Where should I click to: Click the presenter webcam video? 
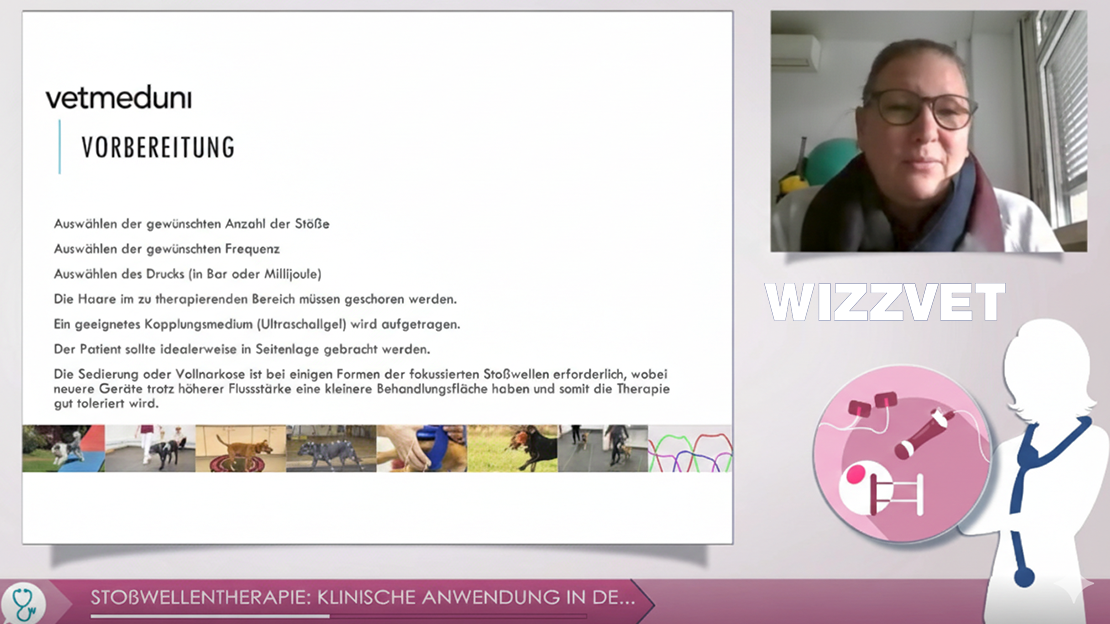coord(928,131)
